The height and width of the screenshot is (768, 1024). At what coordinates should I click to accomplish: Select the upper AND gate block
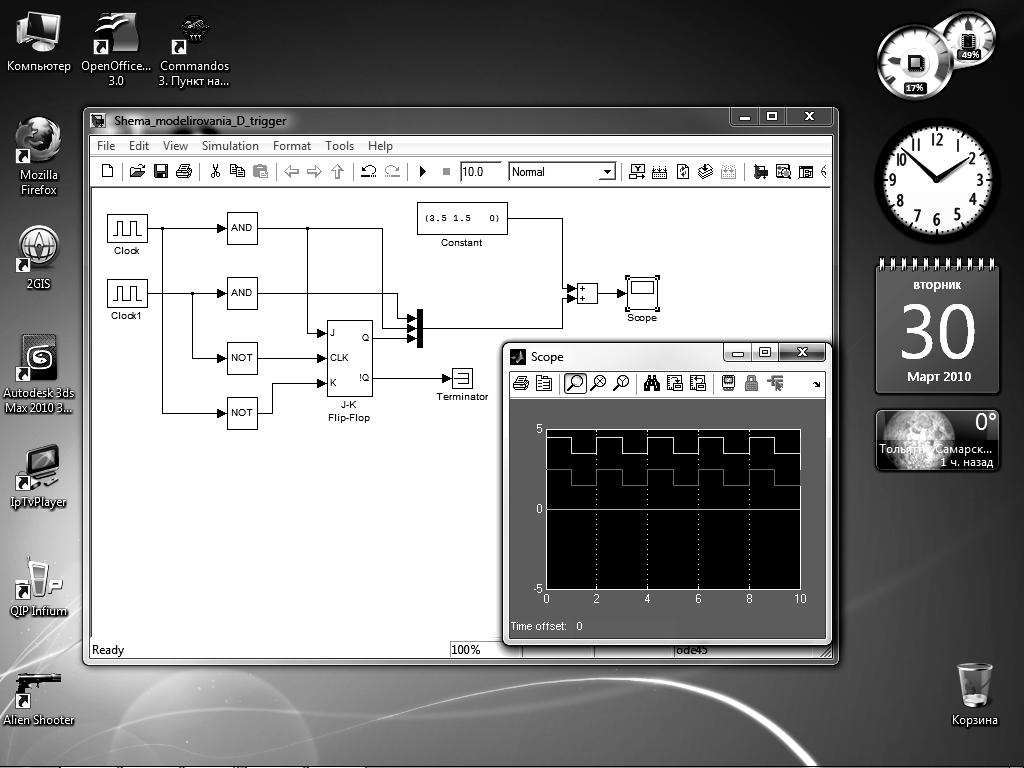pos(242,229)
